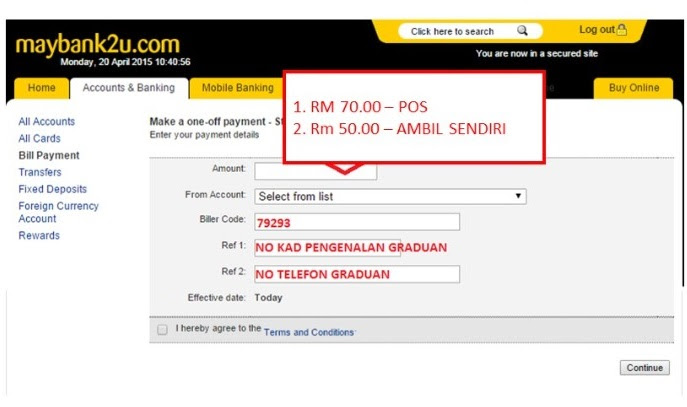
Task: Click the Biller Code input field
Action: (x=357, y=222)
